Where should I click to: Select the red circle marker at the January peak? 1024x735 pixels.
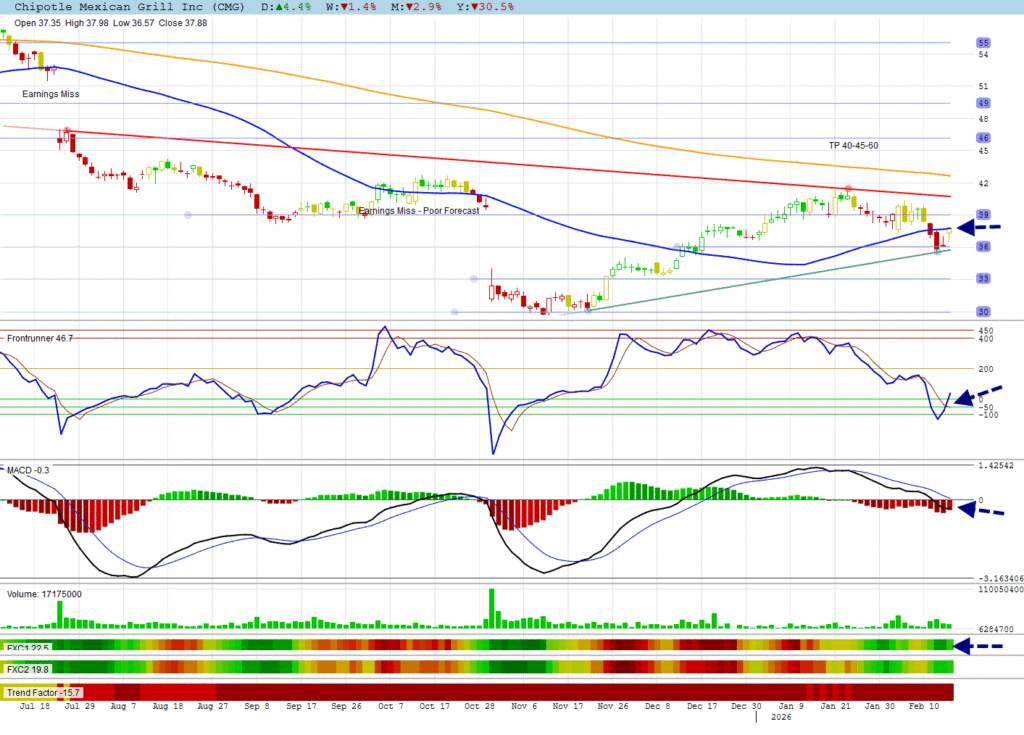point(848,188)
